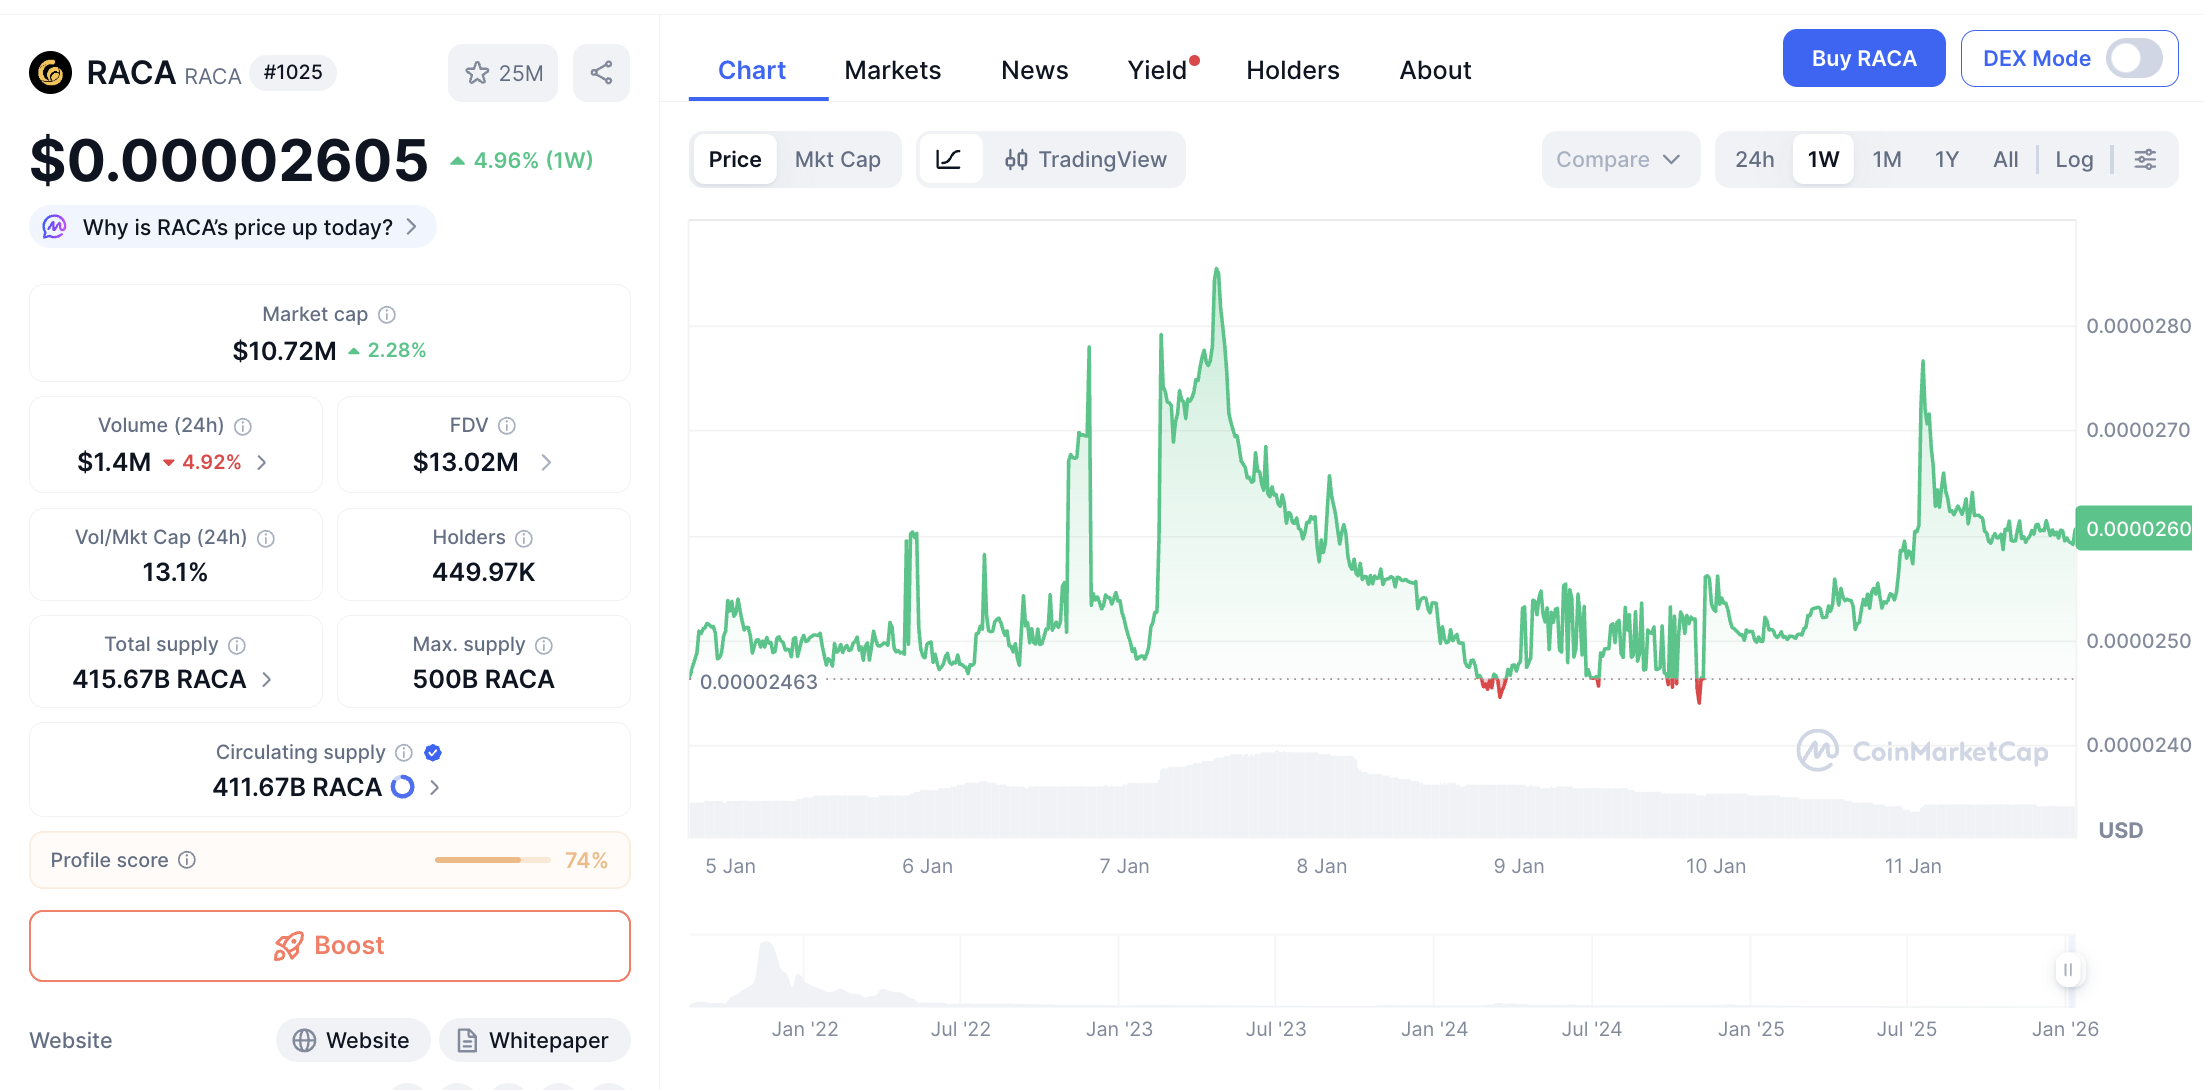Click the line chart icon
This screenshot has width=2204, height=1090.
[x=948, y=159]
